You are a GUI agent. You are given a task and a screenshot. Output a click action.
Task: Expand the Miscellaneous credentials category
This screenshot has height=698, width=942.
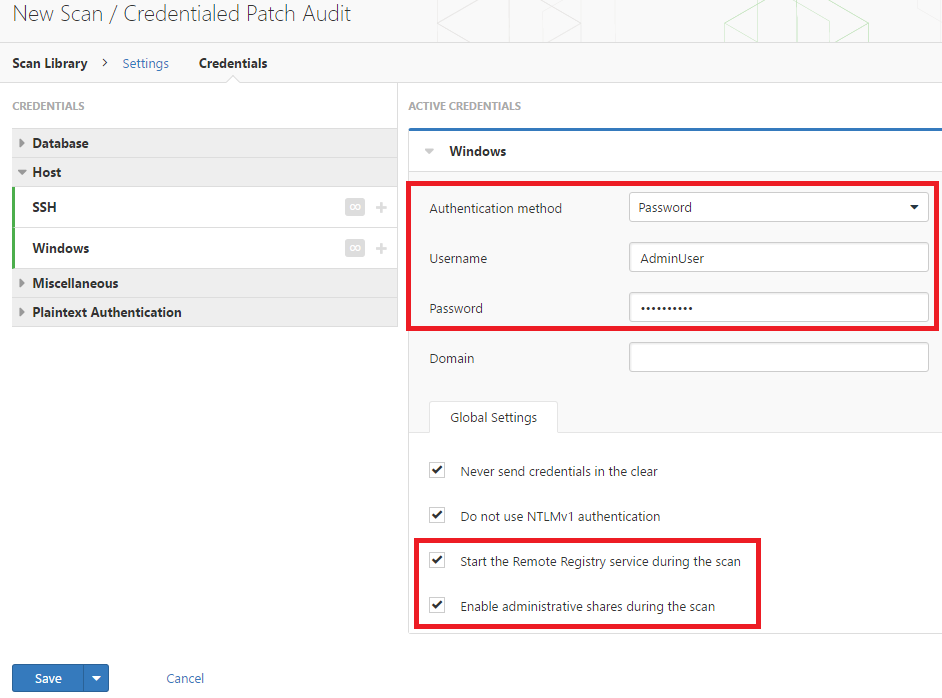[204, 283]
